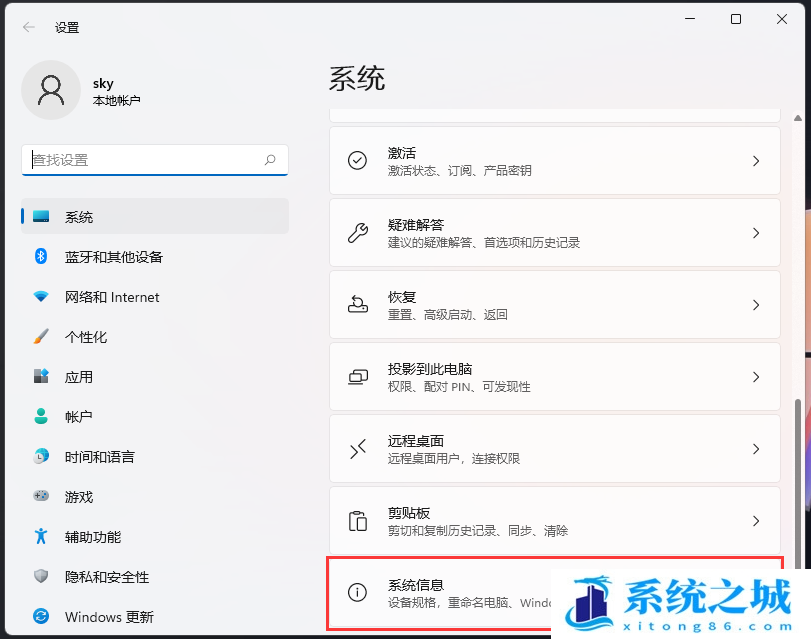
Task: Click the 剪贴板 clipboard icon
Action: pyautogui.click(x=357, y=521)
